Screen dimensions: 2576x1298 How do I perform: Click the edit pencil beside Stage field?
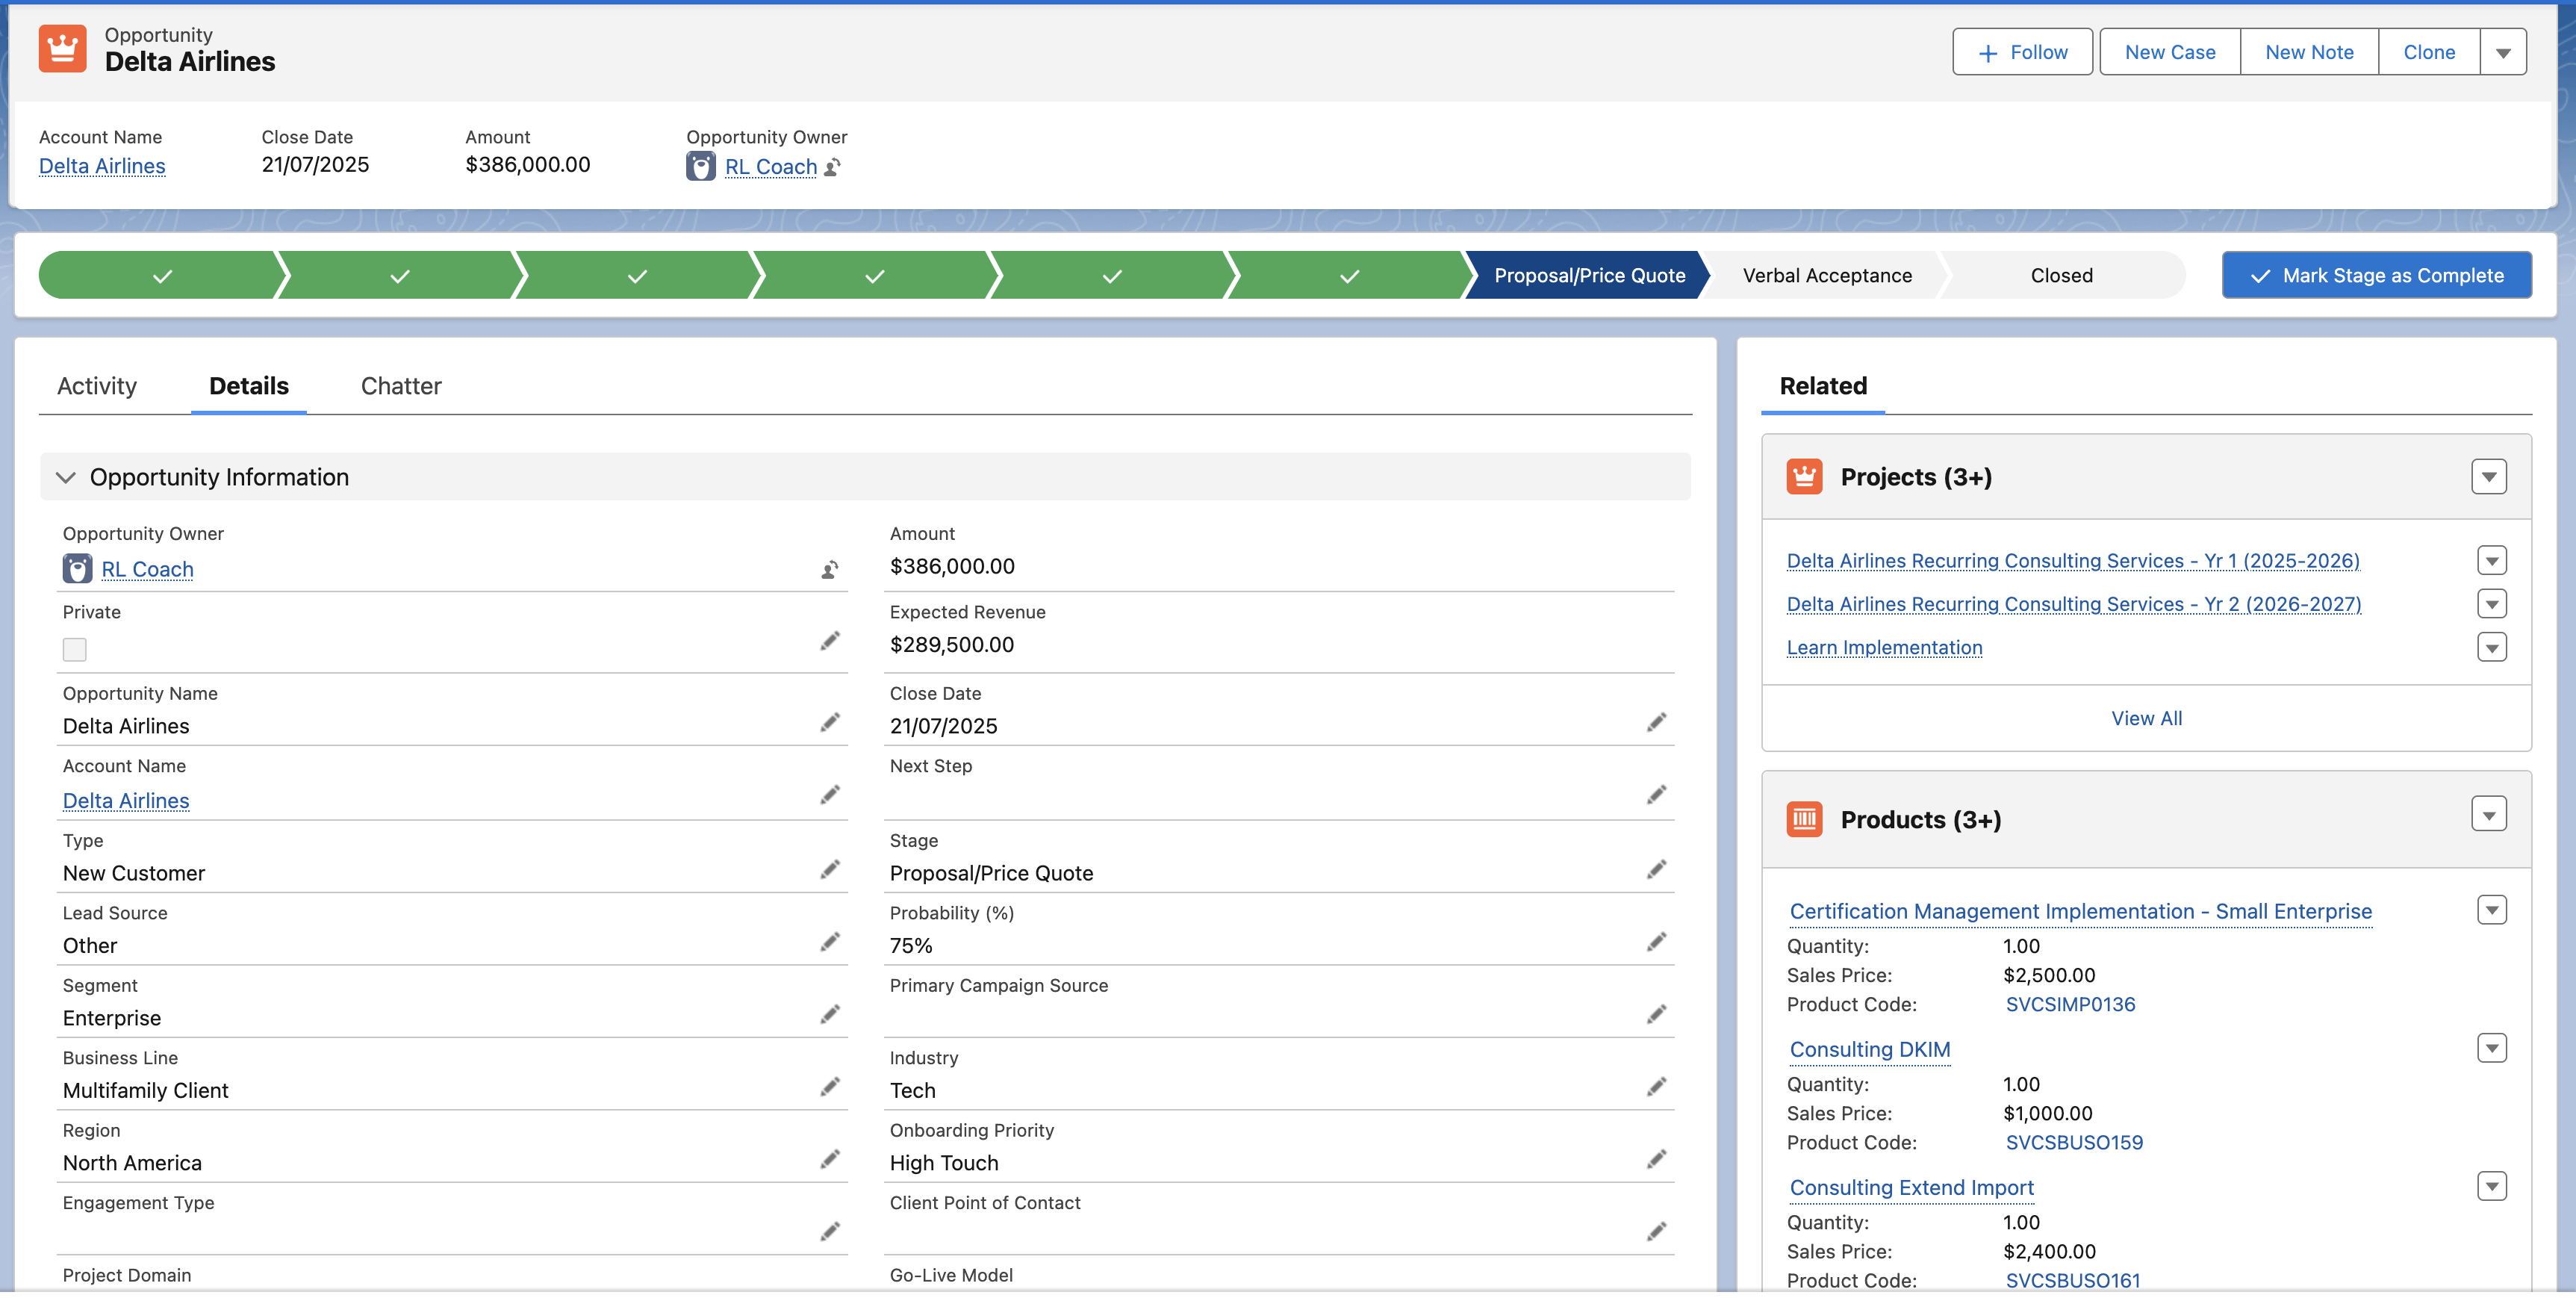1656,870
